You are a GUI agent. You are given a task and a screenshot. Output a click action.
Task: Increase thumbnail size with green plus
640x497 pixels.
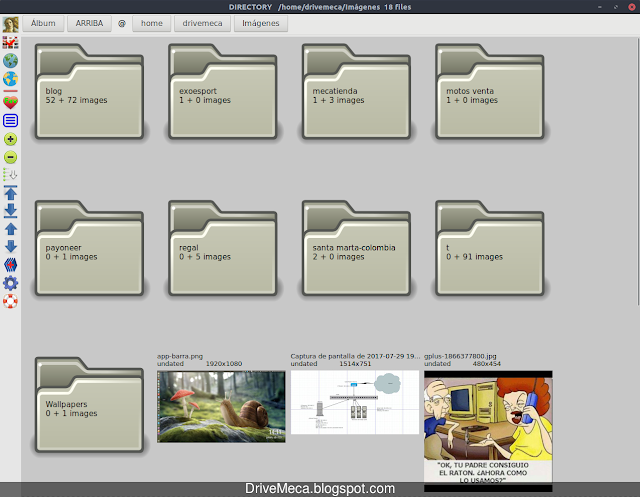pos(11,139)
